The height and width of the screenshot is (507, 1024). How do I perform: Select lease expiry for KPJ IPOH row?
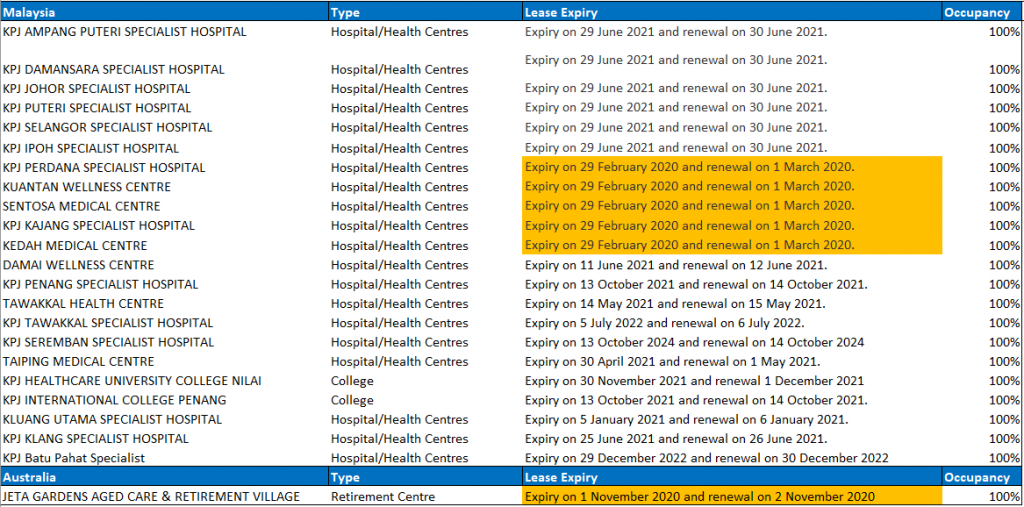click(732, 148)
